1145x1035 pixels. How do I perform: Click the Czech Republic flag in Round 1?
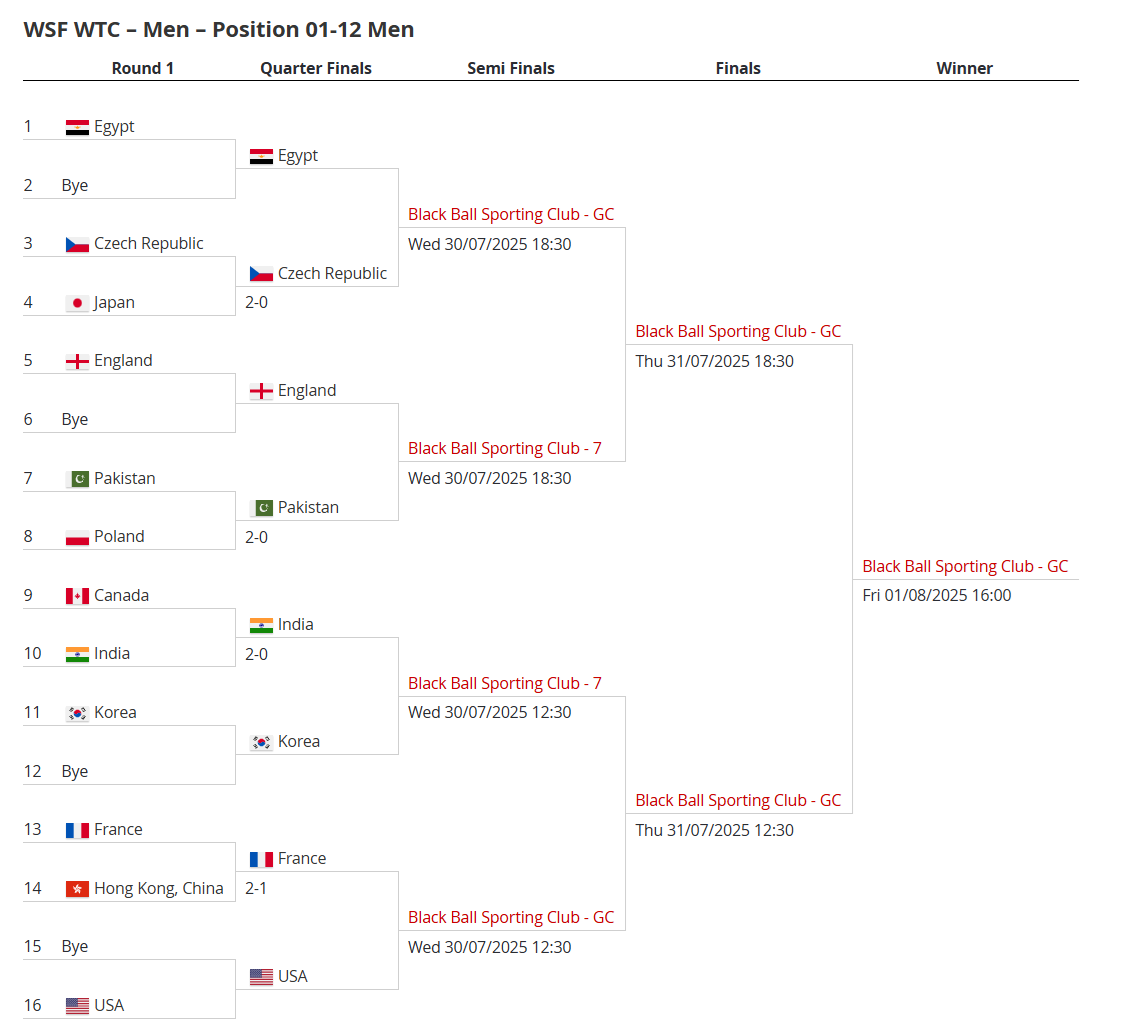tap(77, 244)
